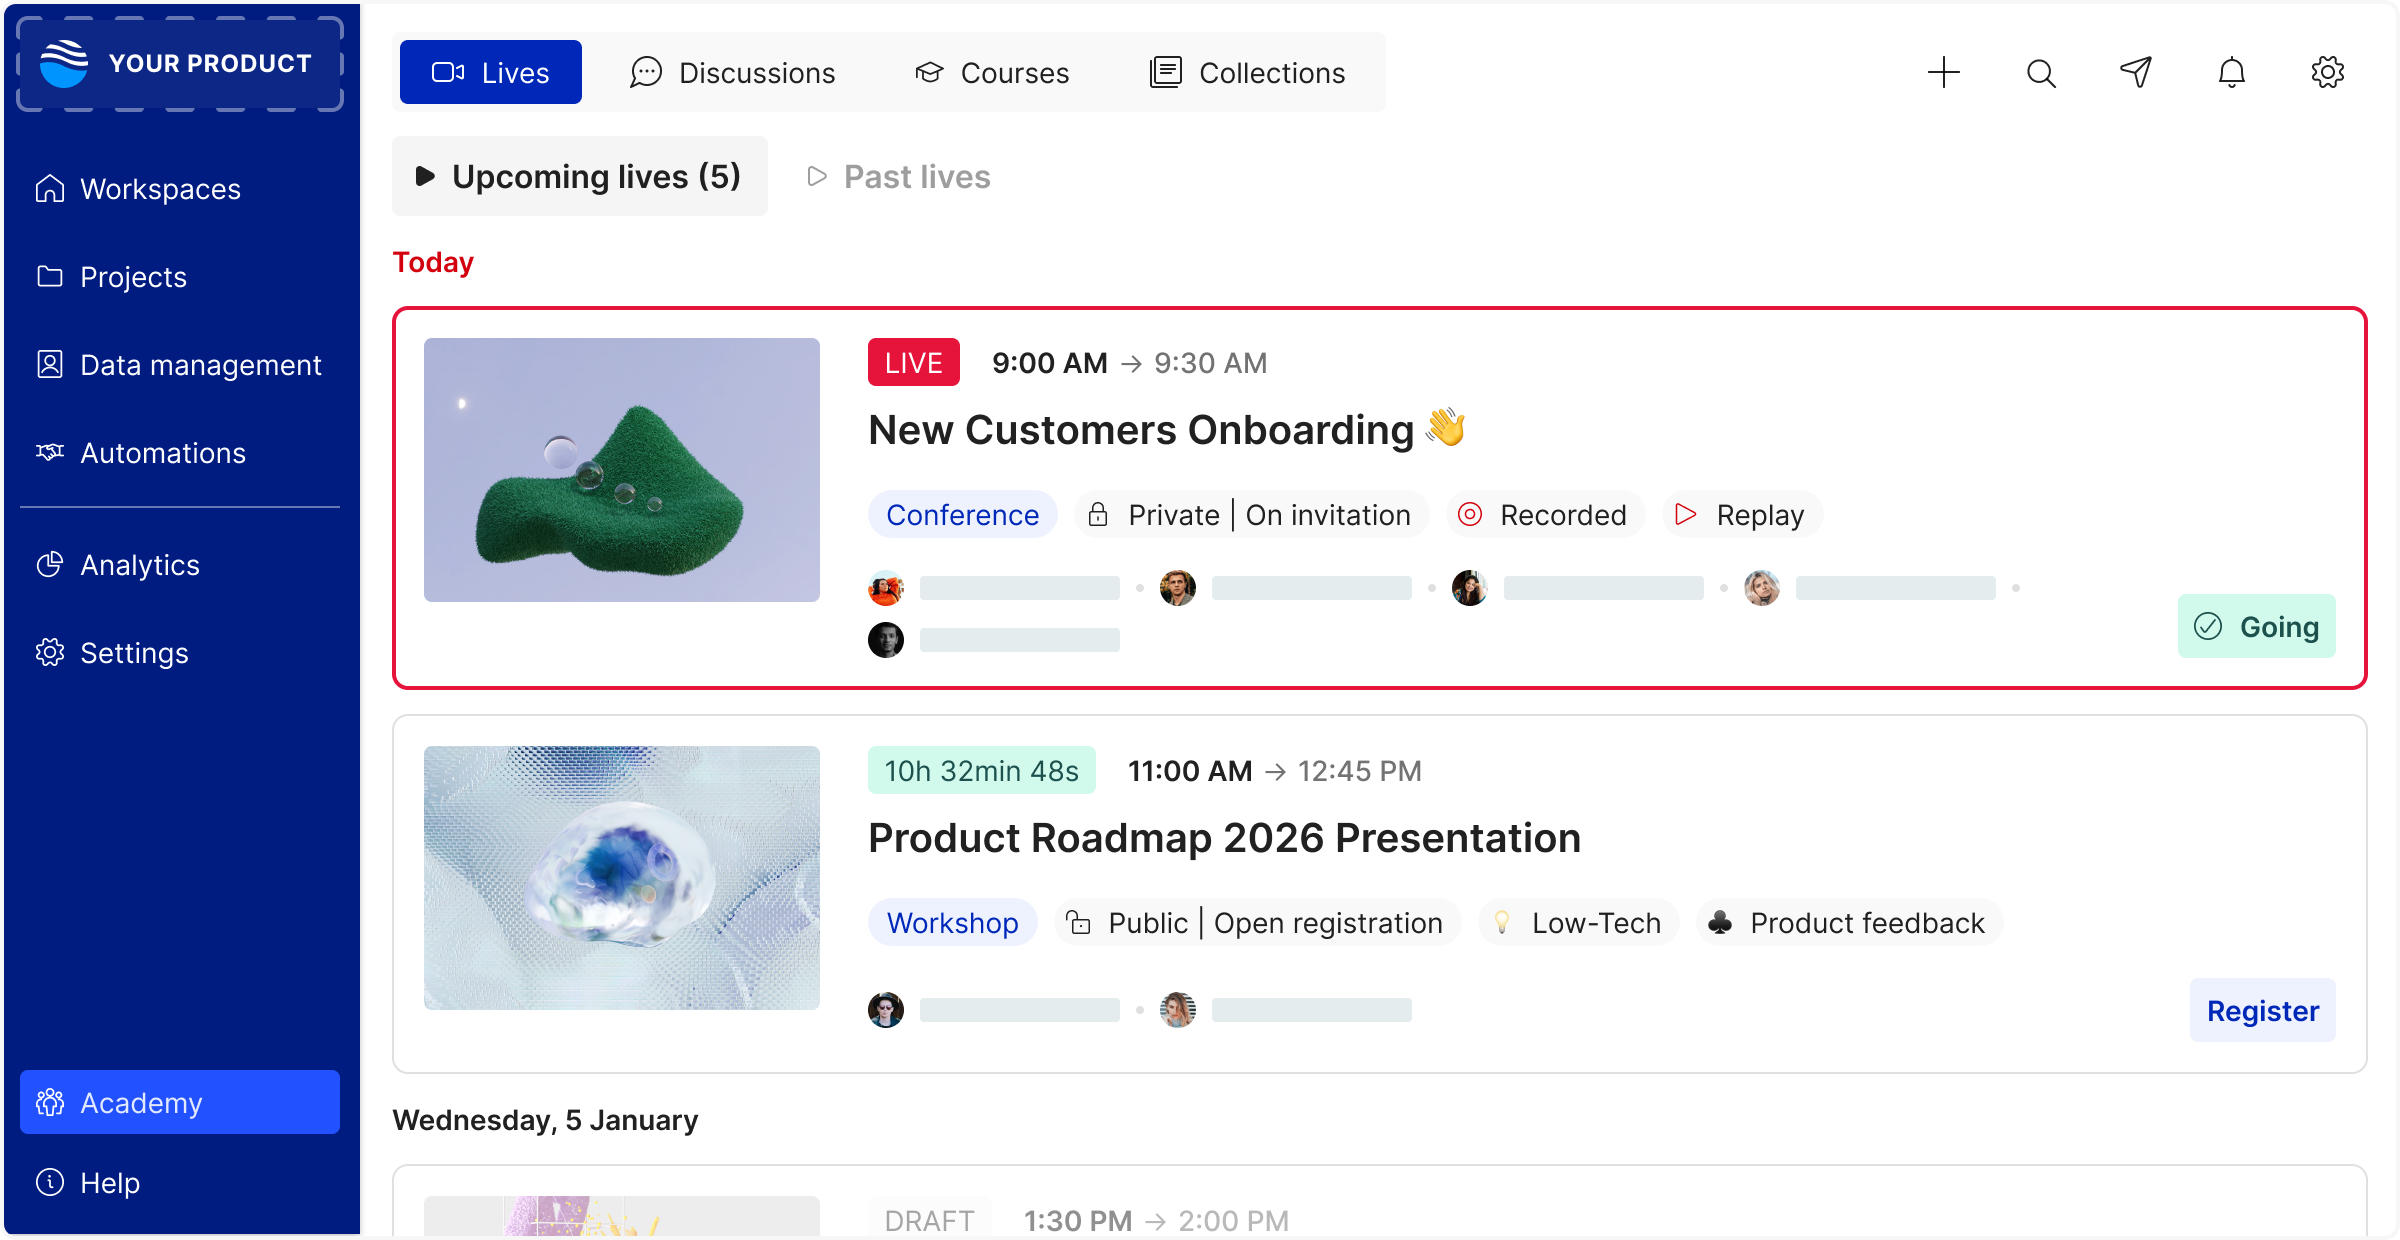This screenshot has height=1240, width=2400.
Task: Click the plus add icon
Action: pyautogui.click(x=1943, y=72)
